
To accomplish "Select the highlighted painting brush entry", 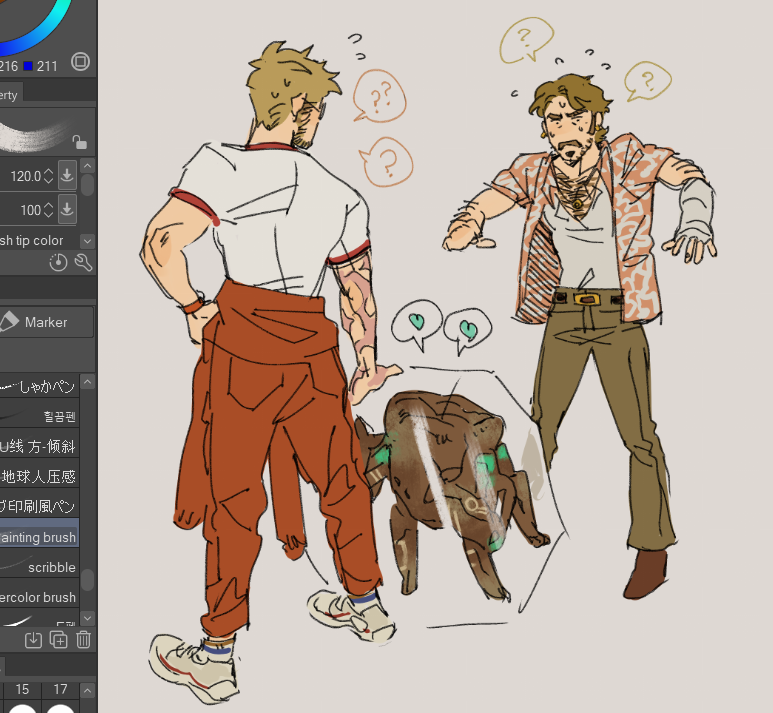I will 39,536.
